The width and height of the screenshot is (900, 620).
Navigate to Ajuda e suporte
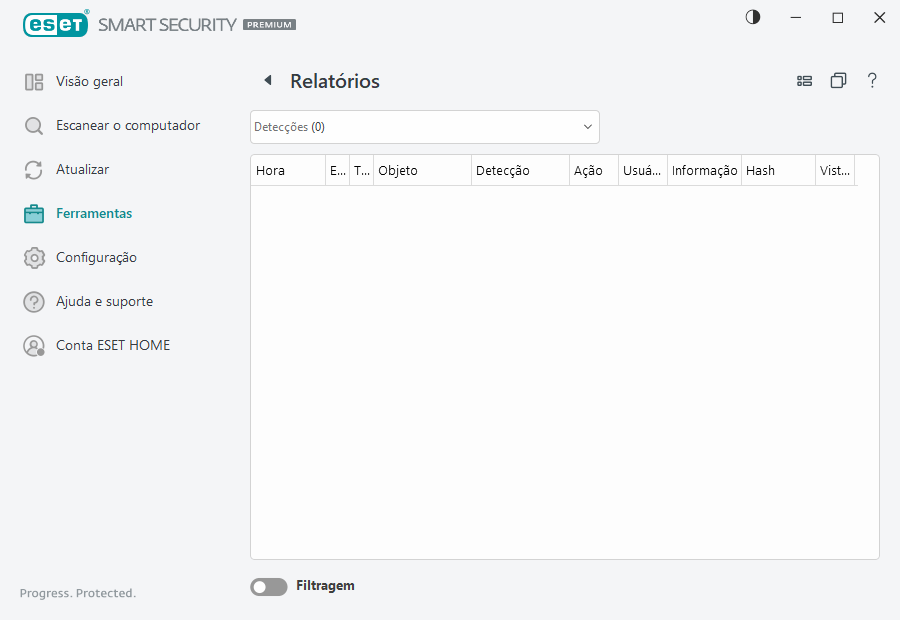105,301
